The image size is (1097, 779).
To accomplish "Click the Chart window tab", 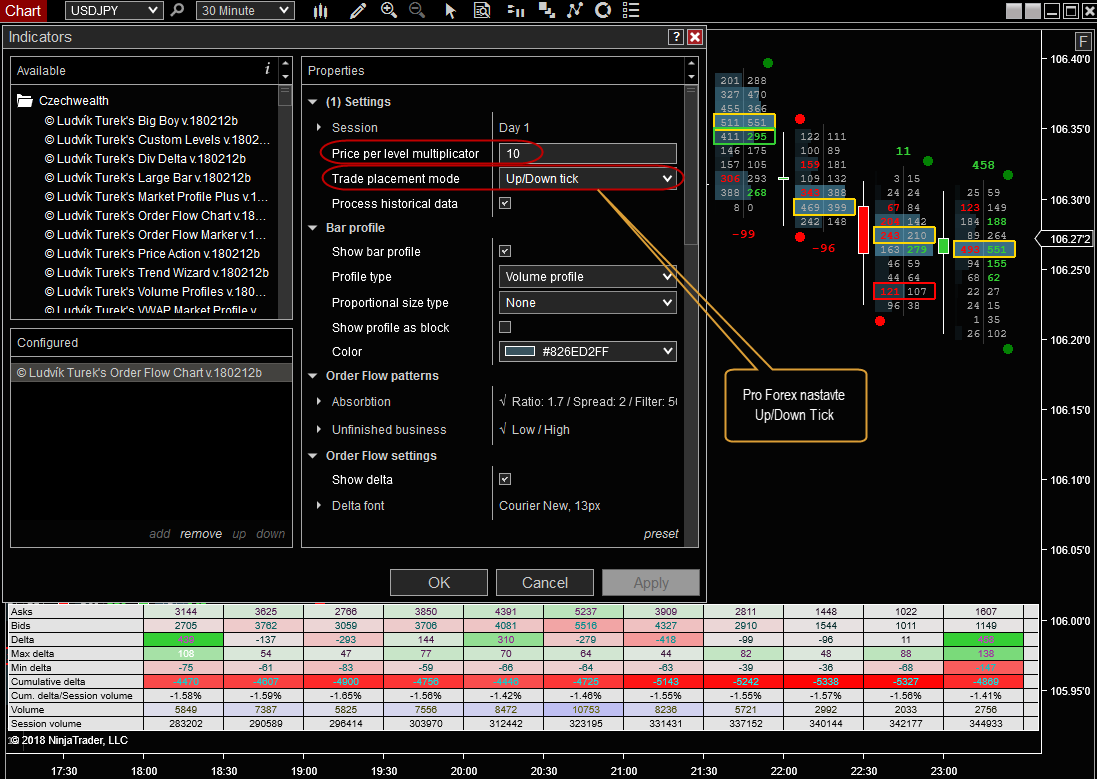I will coord(24,10).
